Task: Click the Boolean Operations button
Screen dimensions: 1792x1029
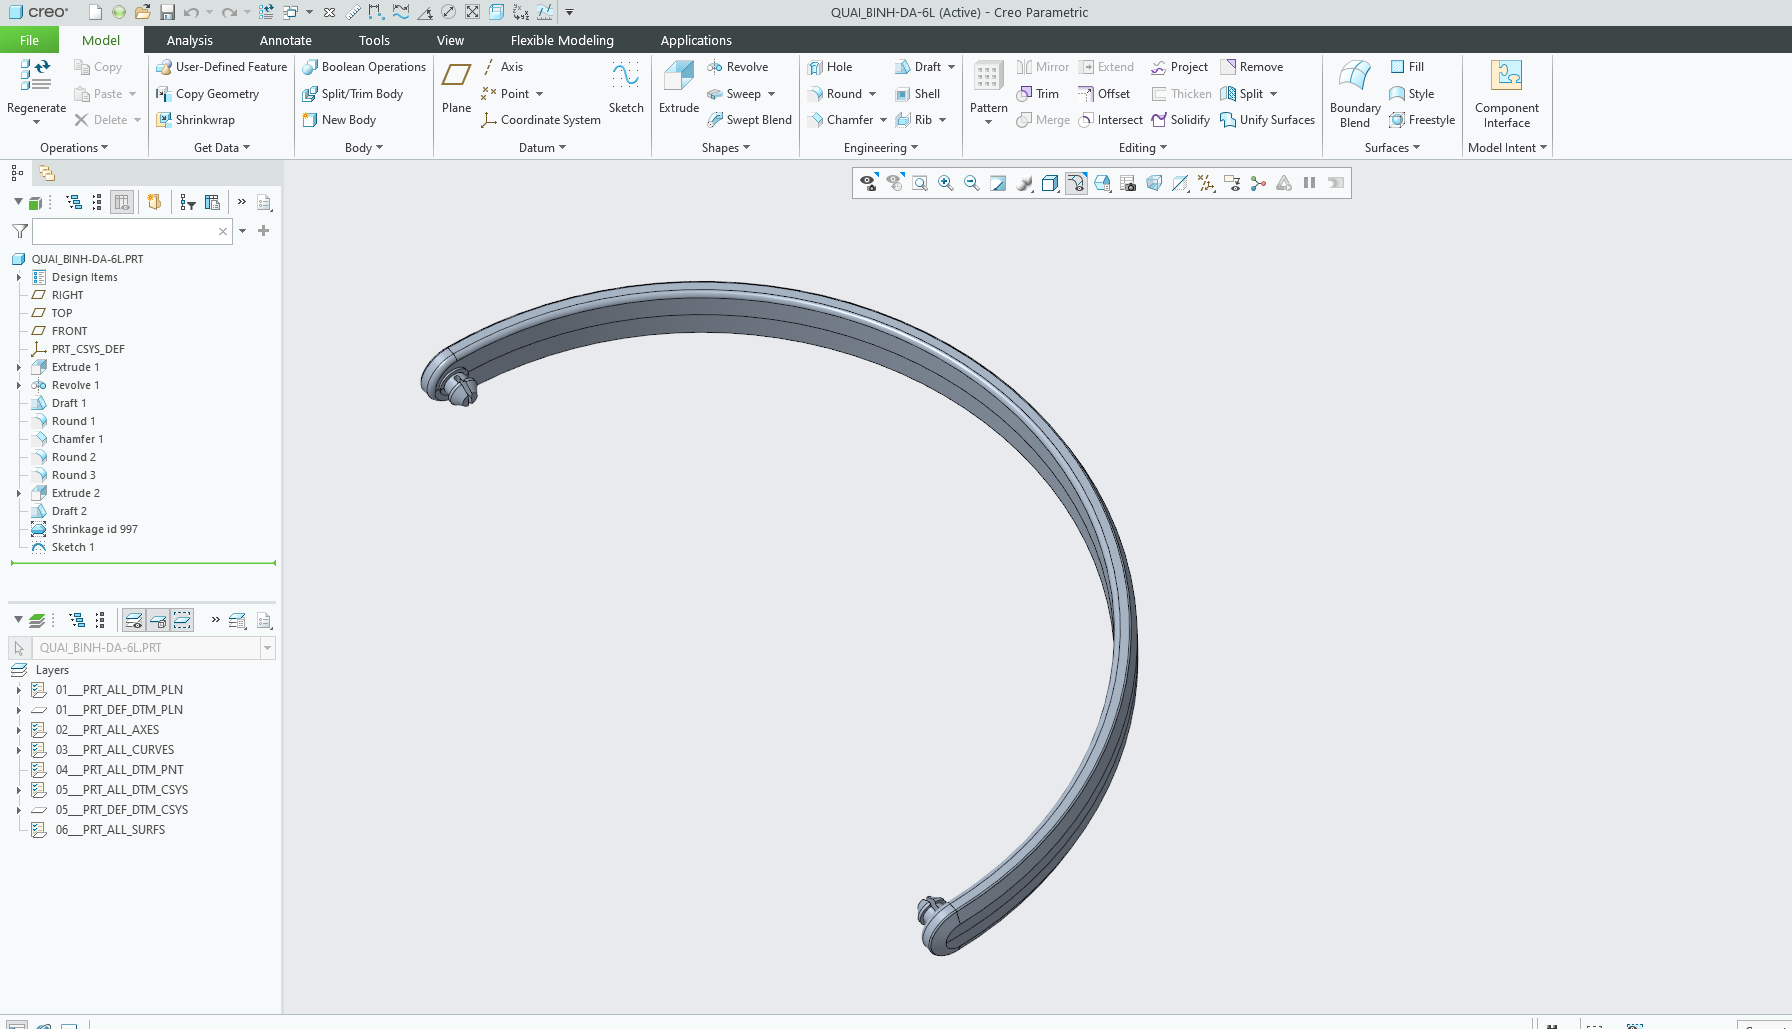Action: 364,67
